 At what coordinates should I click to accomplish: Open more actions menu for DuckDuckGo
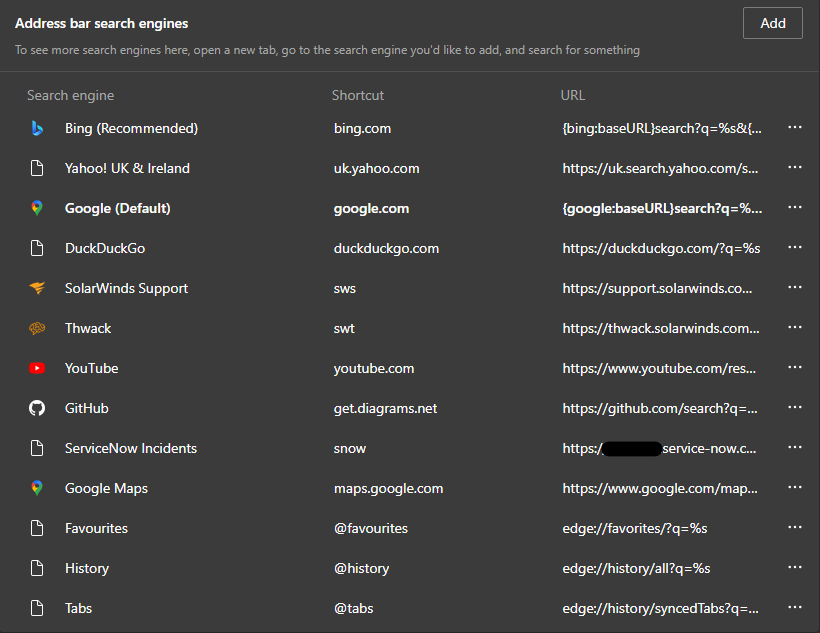[794, 247]
